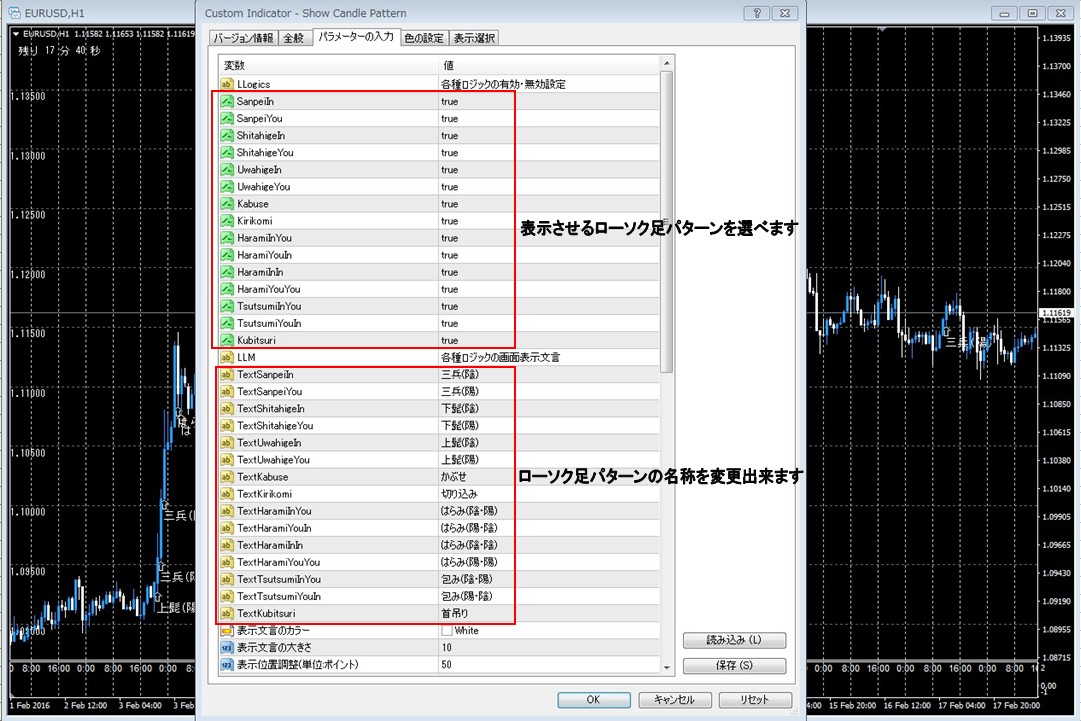Click the HaramiInIn true value
The image size is (1081, 721).
point(449,272)
